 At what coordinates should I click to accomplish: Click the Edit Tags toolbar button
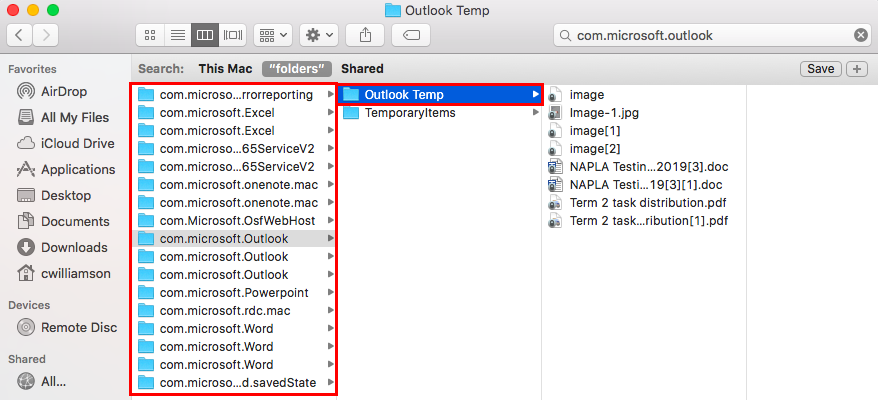(411, 35)
